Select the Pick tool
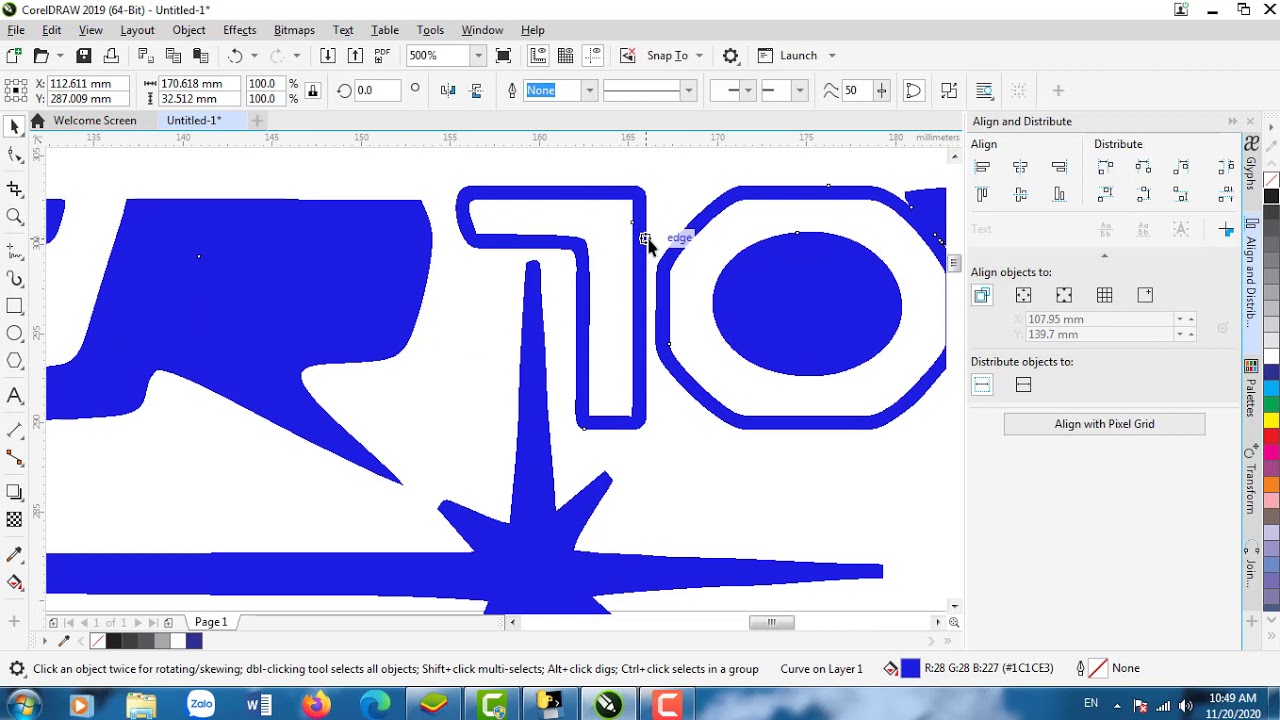This screenshot has height=720, width=1280. pos(14,127)
